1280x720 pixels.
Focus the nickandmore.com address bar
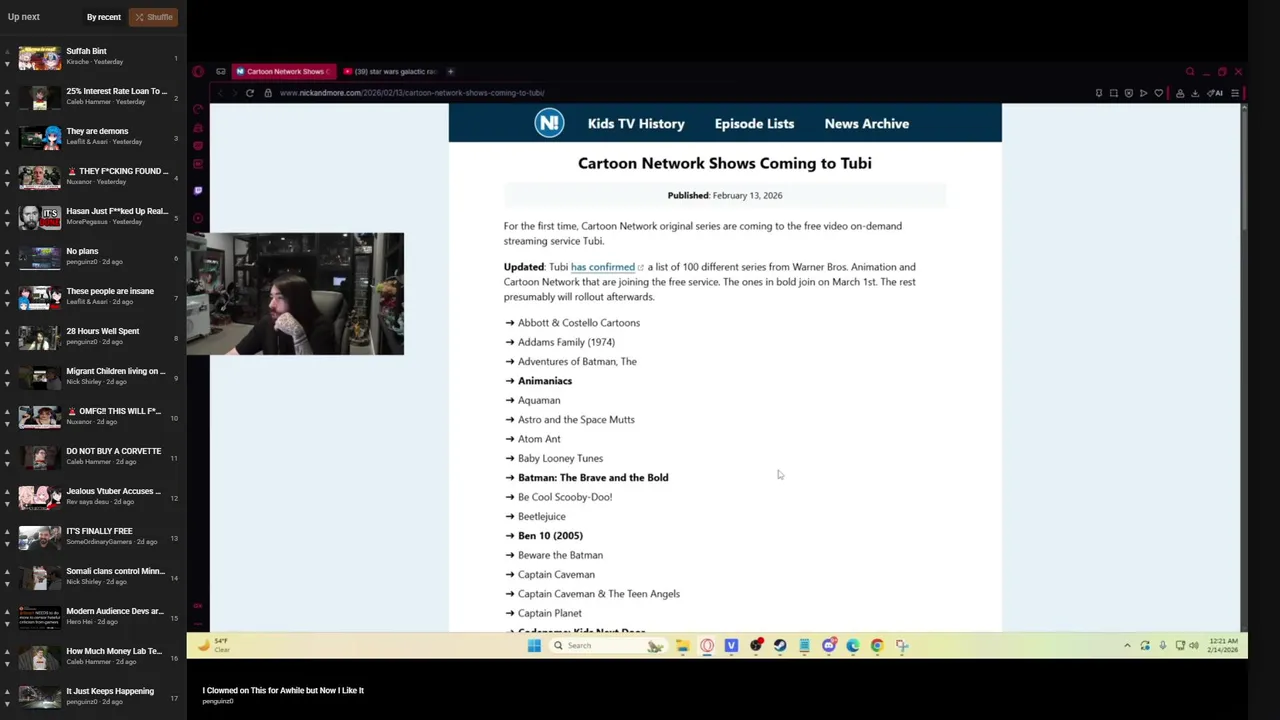(412, 93)
